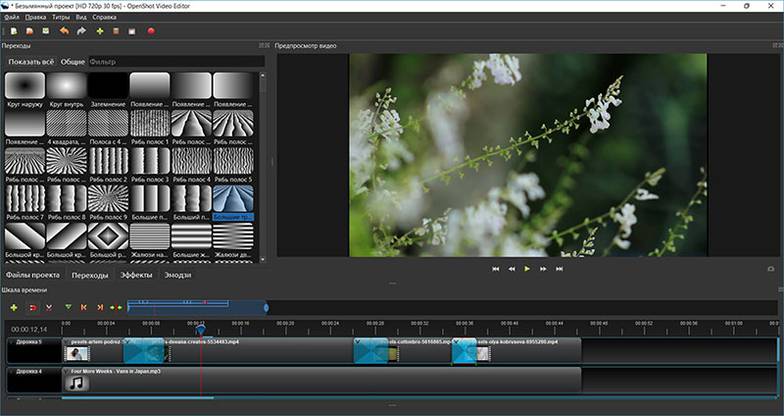Open the Файл menu

tap(12, 17)
